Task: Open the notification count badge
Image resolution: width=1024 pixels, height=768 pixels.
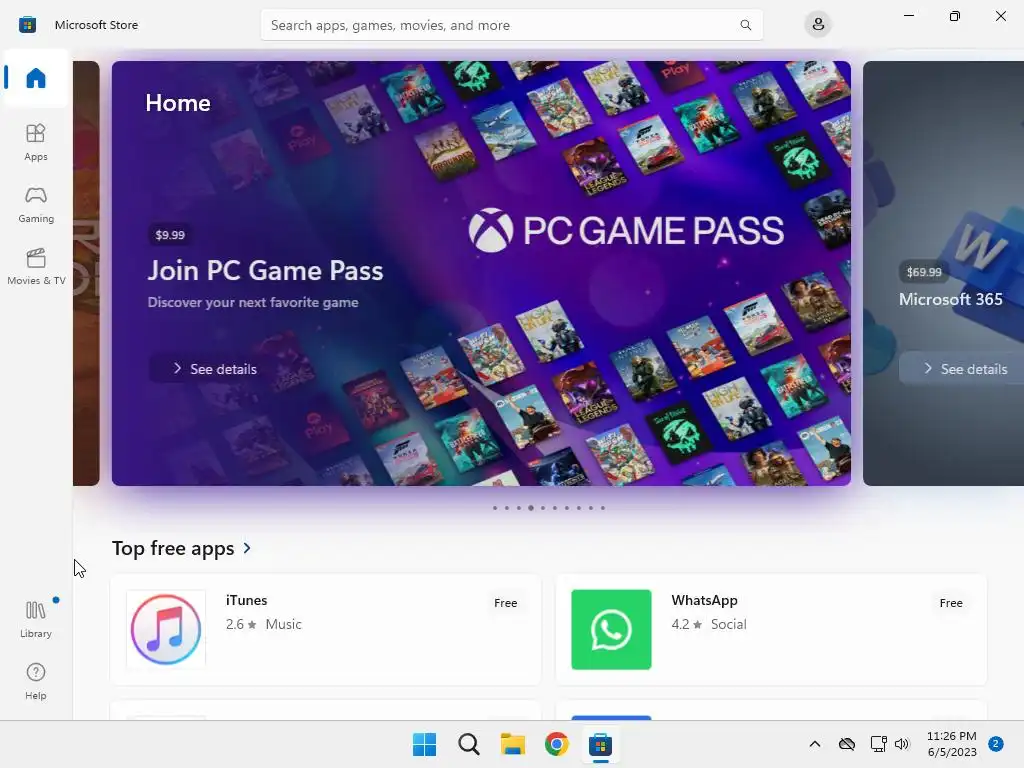Action: [x=996, y=744]
